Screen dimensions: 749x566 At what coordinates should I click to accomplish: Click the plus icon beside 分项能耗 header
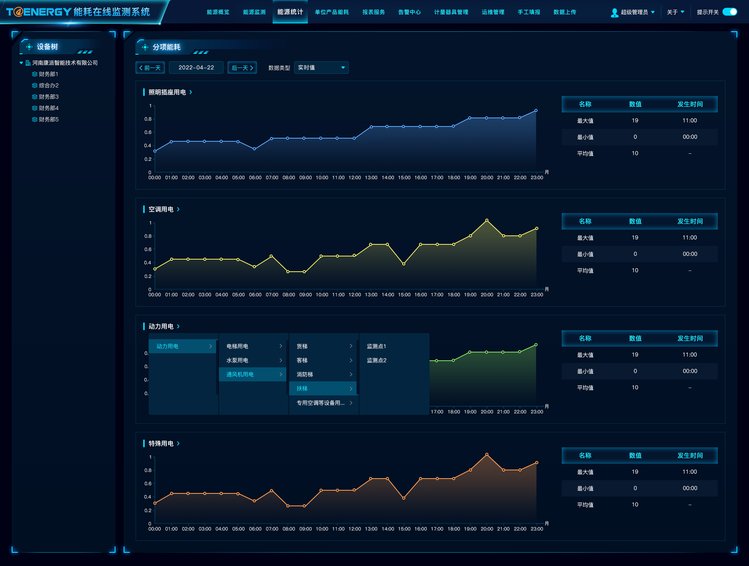click(144, 47)
